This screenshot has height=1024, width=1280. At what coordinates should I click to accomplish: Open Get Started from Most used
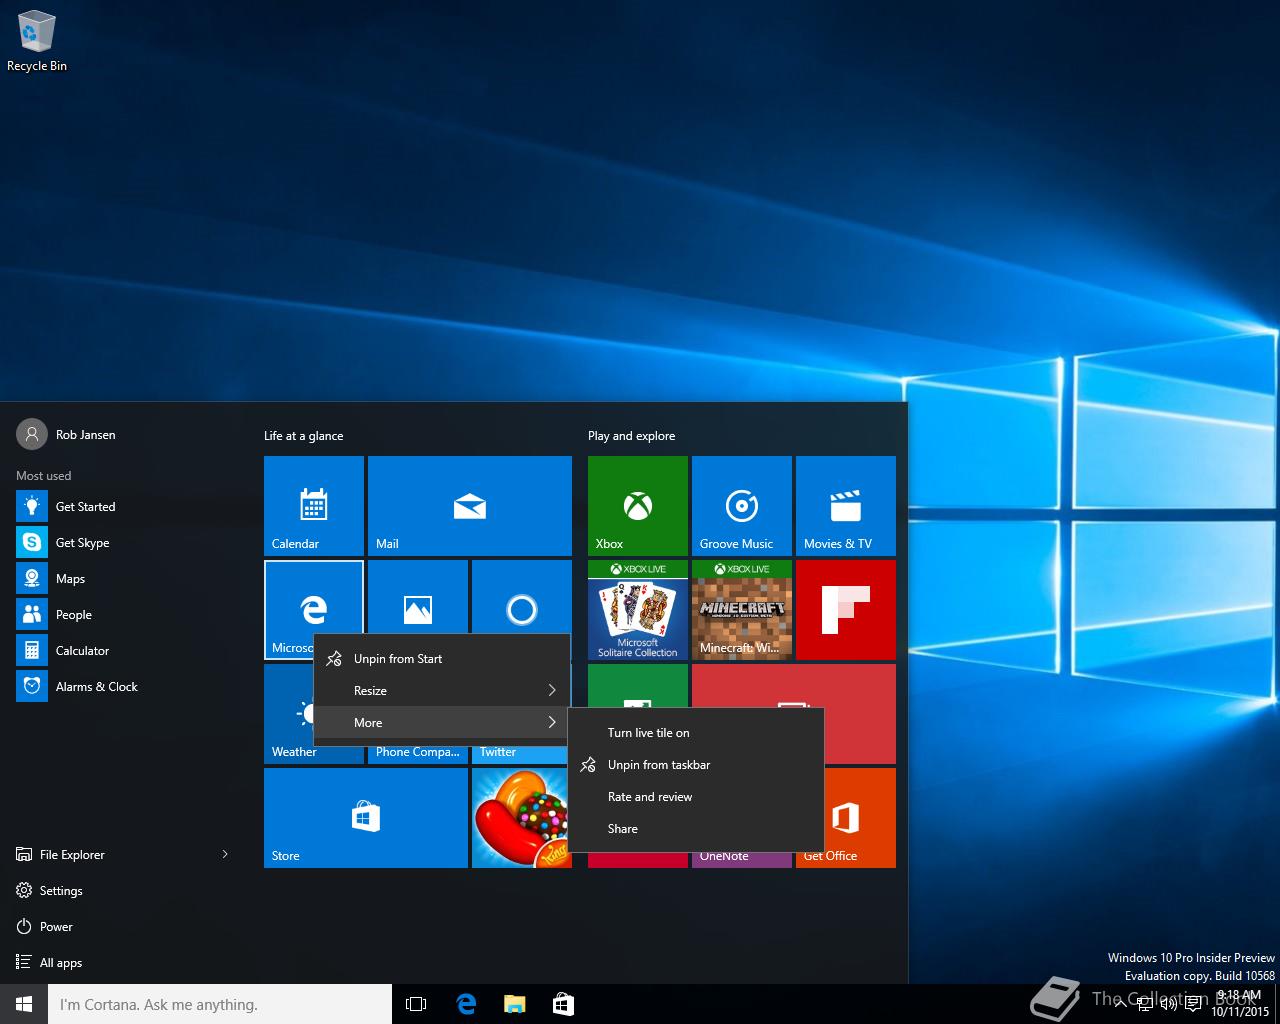coord(124,507)
